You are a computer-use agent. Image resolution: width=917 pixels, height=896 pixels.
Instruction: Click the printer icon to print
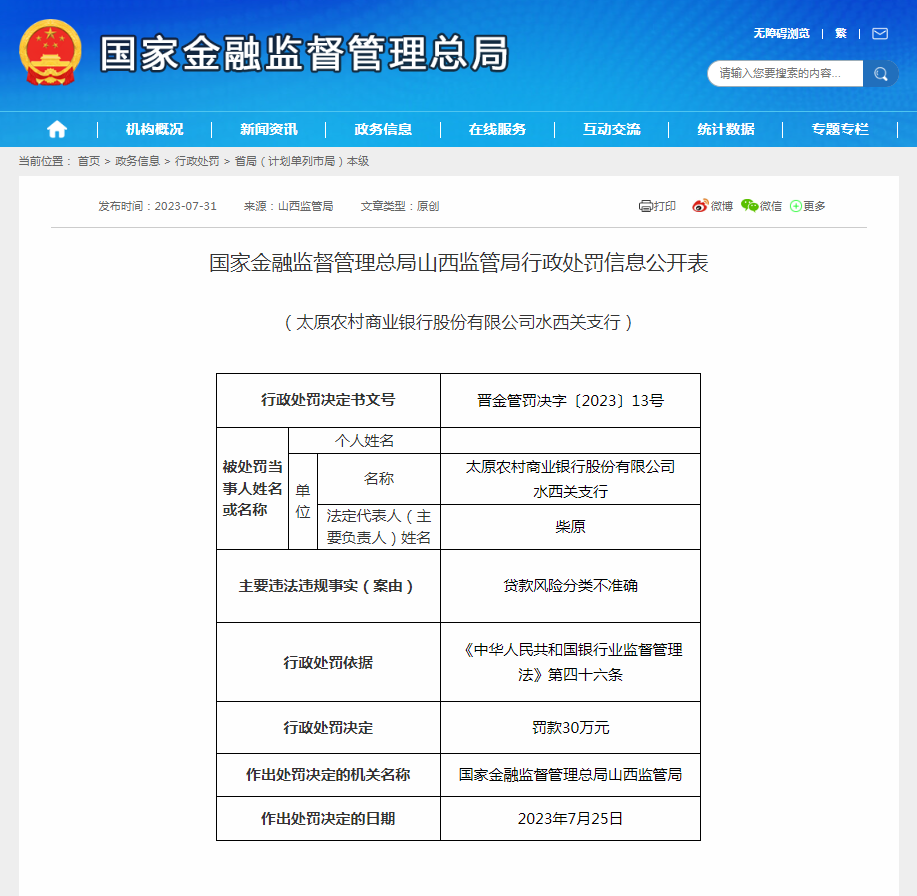[645, 206]
